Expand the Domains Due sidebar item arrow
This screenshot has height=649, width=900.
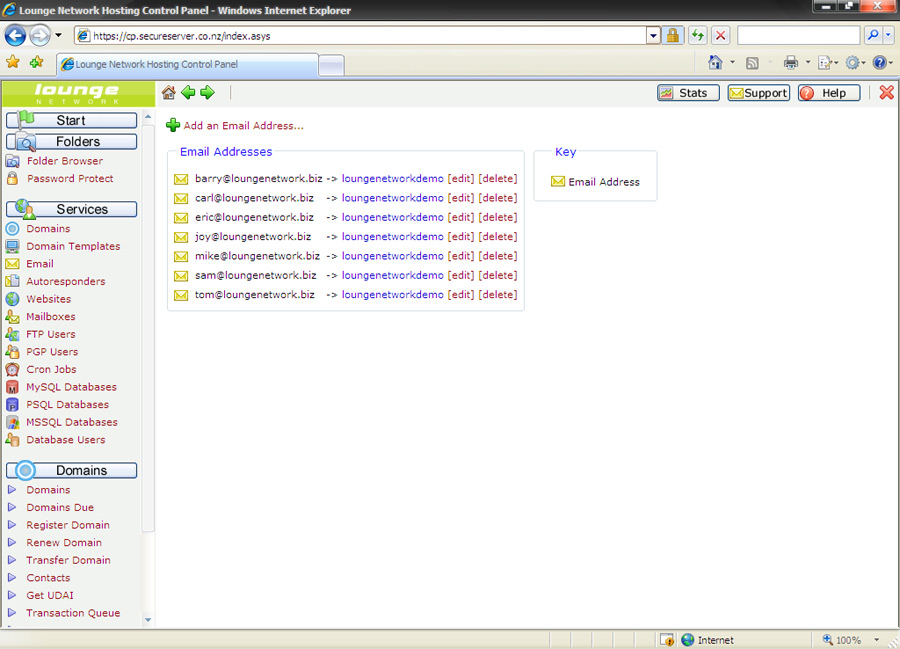pyautogui.click(x=12, y=508)
